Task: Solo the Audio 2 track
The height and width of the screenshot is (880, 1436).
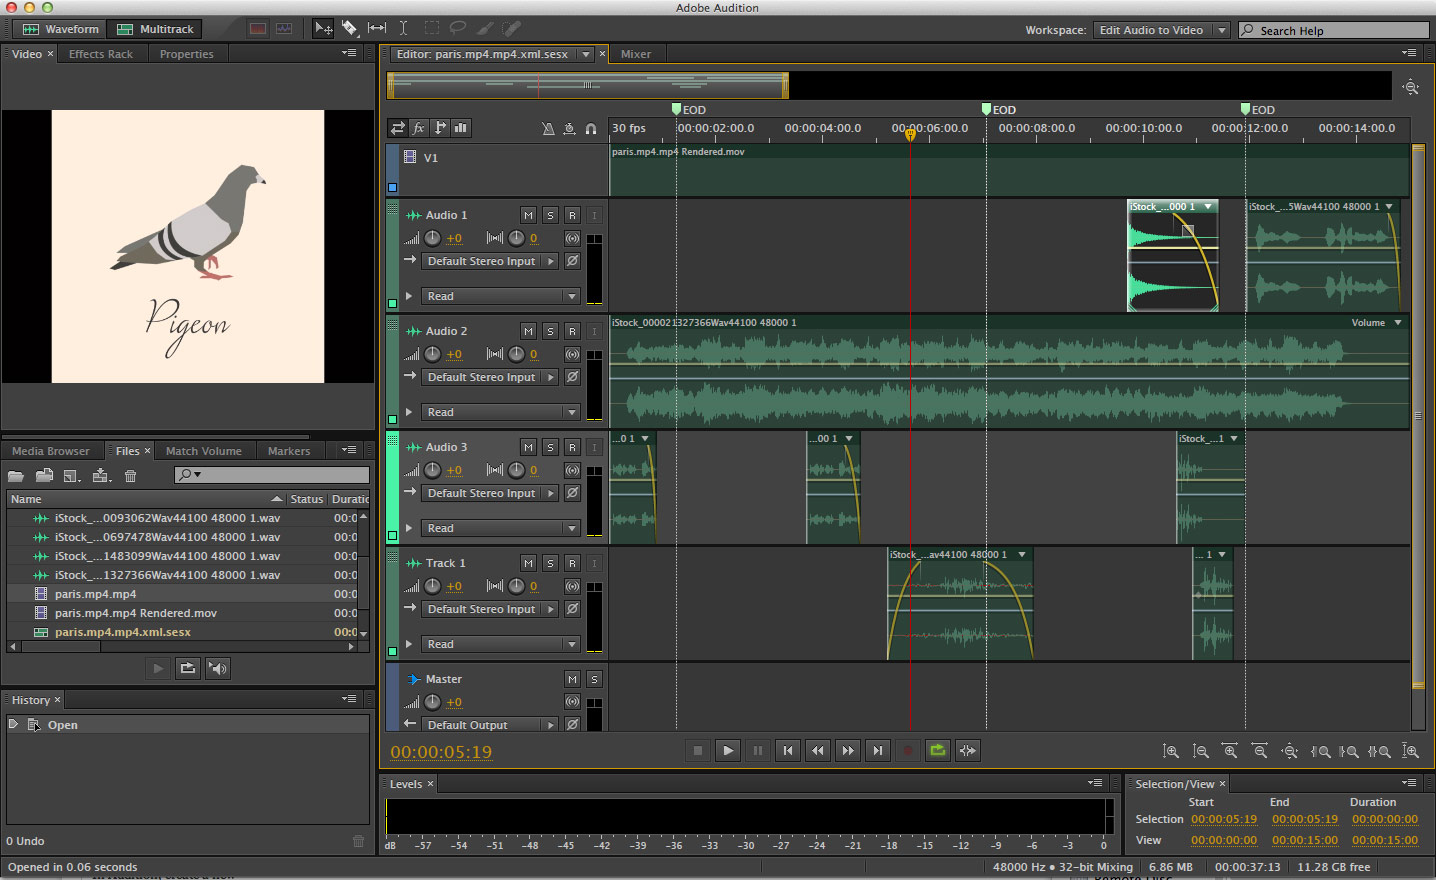Action: (550, 331)
